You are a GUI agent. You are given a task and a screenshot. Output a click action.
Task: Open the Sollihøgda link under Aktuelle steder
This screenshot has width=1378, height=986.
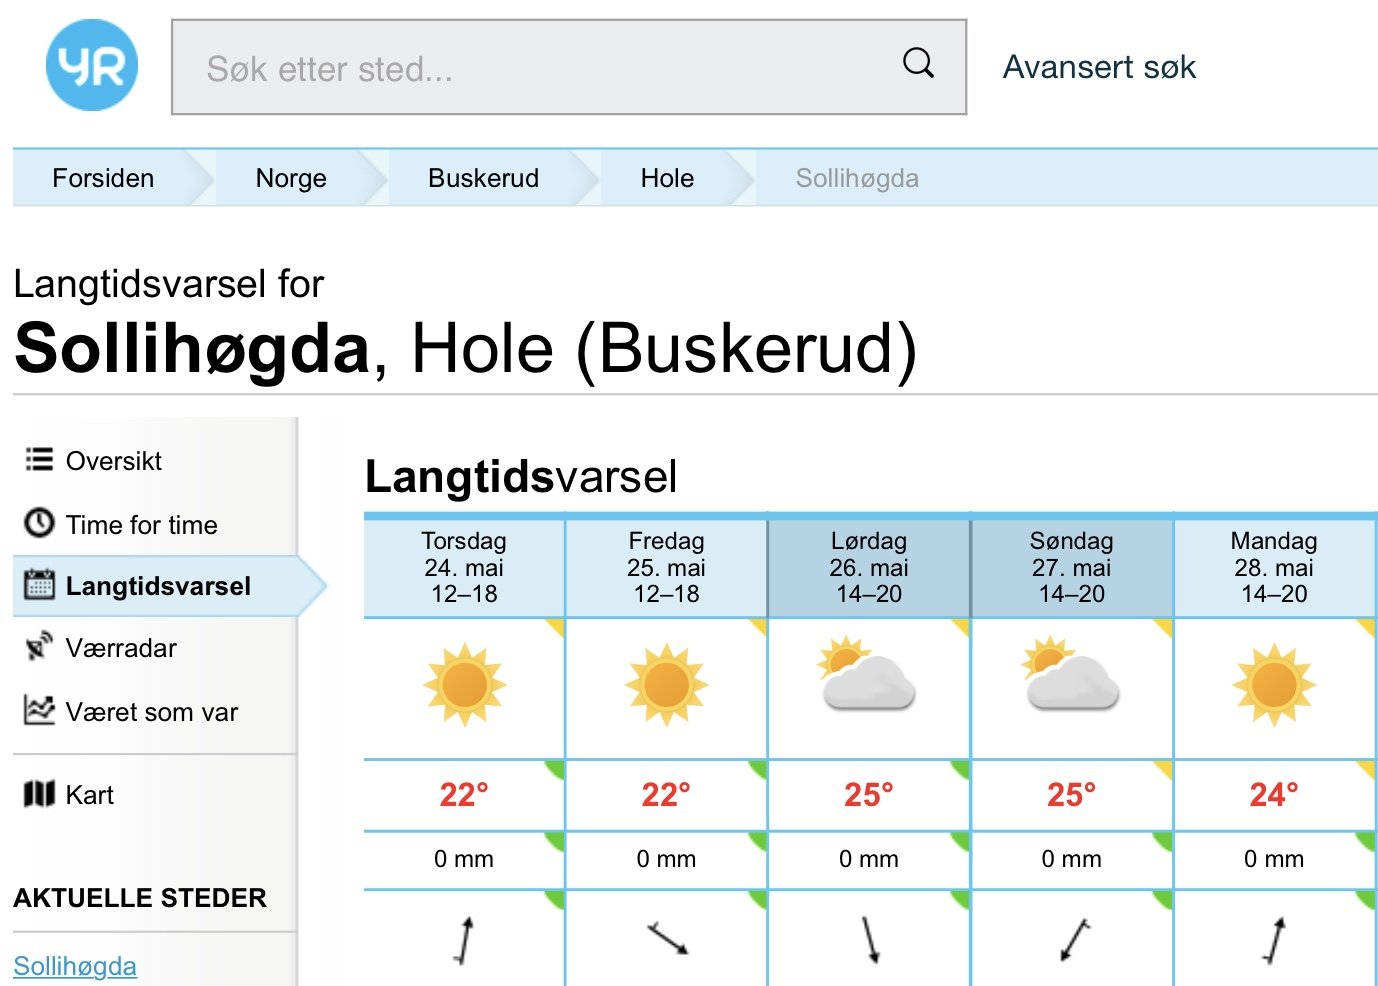[75, 966]
